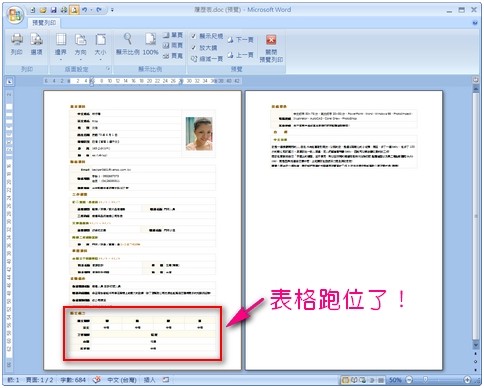Screen dimensions: 484x388
Task: Click the vertical scrollbar down arrow
Action: (475, 345)
